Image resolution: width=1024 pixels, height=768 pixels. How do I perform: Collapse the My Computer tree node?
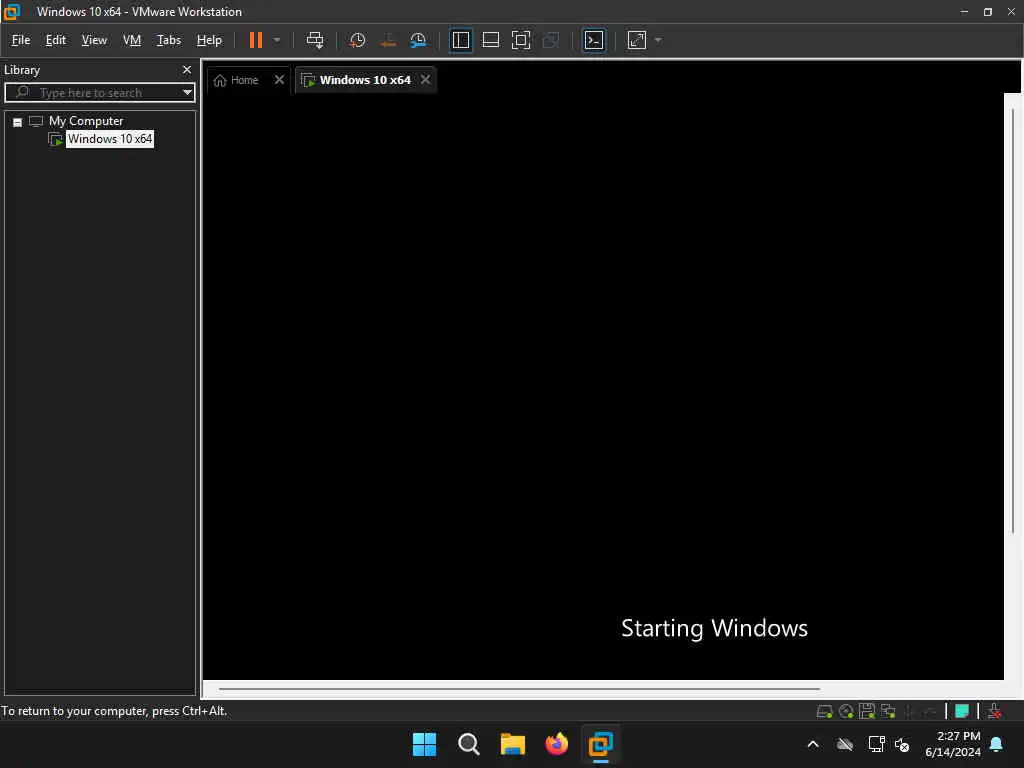pyautogui.click(x=18, y=122)
